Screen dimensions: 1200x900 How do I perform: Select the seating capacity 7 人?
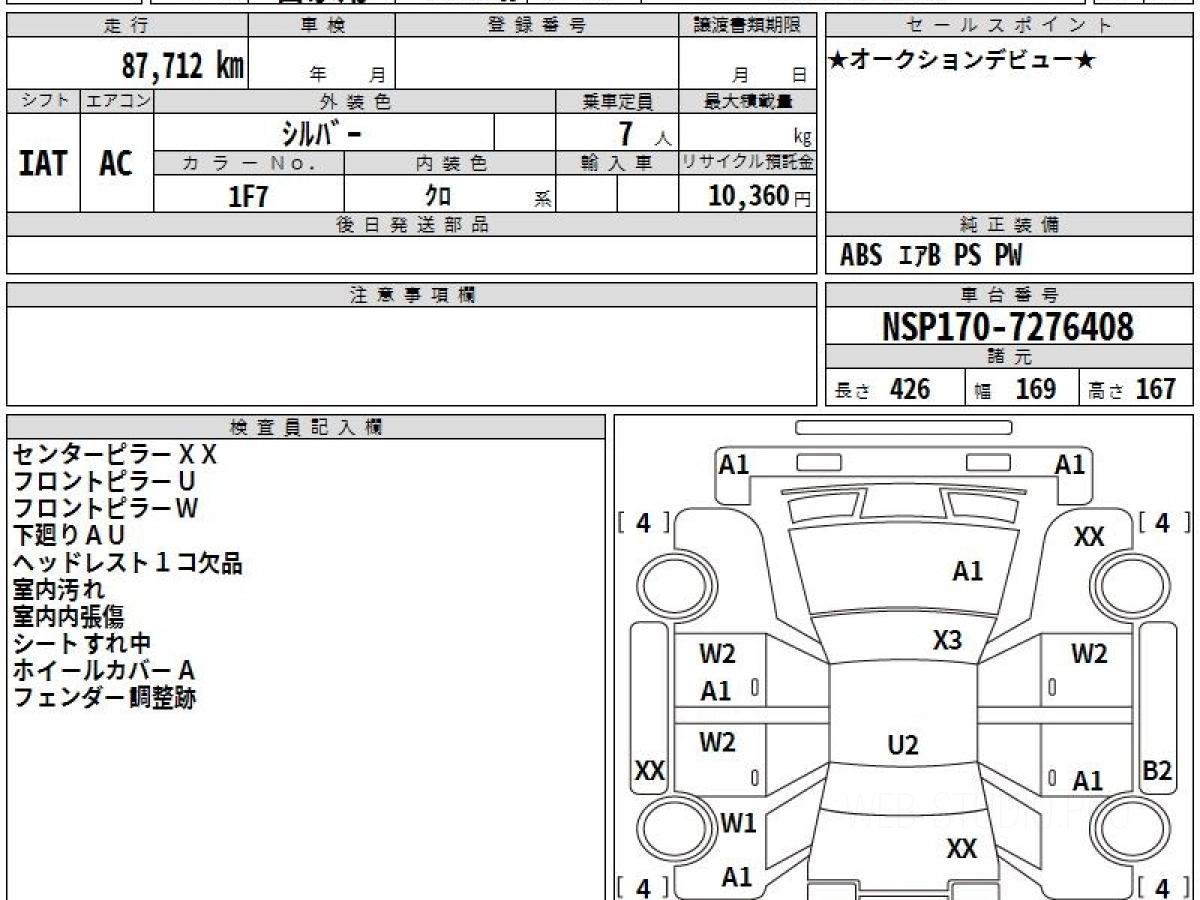click(x=645, y=134)
